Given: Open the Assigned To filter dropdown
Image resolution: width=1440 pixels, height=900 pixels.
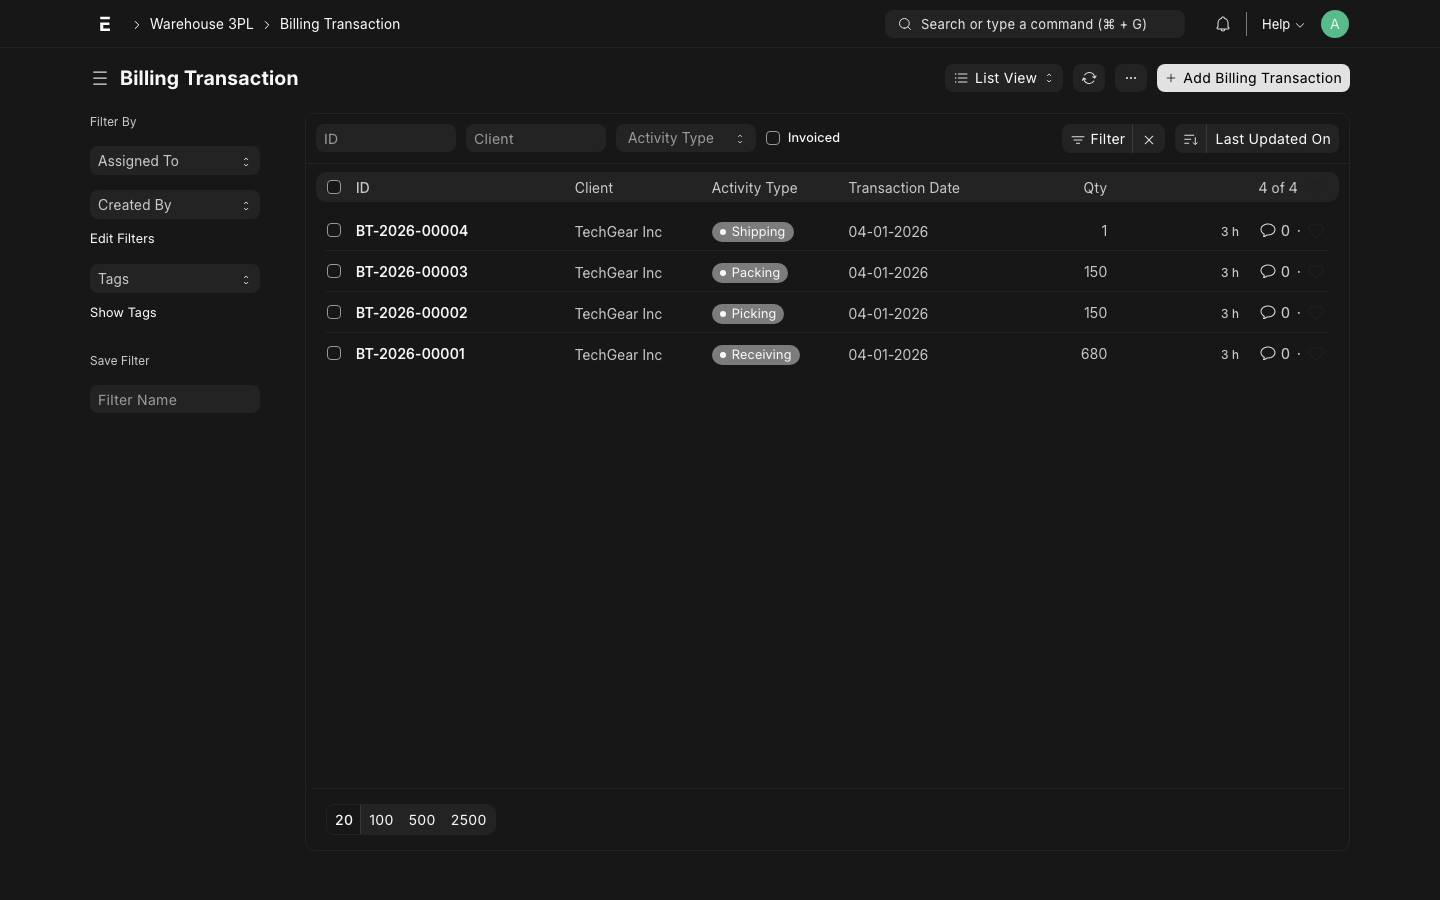Looking at the screenshot, I should (174, 160).
